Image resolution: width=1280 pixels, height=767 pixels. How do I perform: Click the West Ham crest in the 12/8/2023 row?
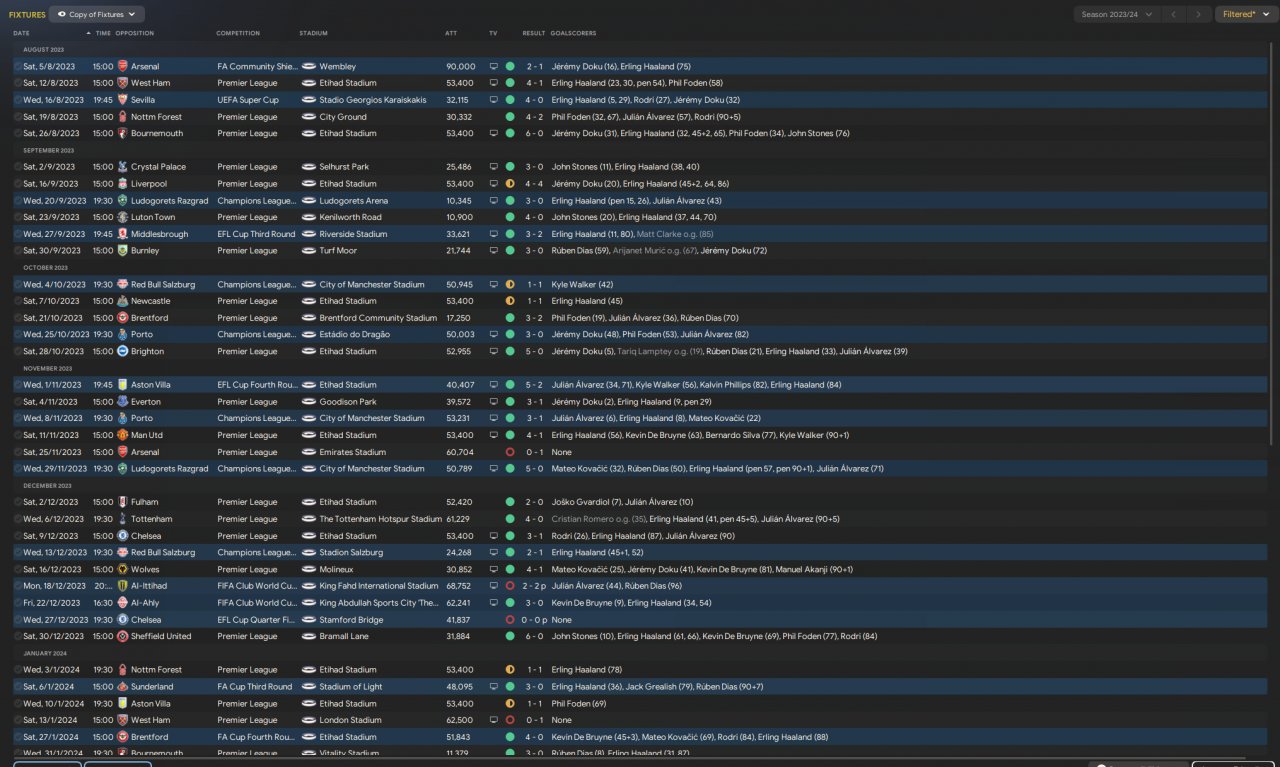123,83
